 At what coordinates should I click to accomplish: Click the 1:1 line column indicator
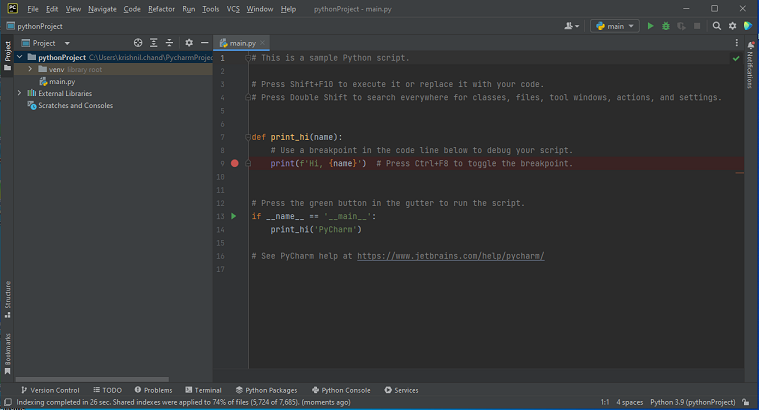pyautogui.click(x=605, y=402)
